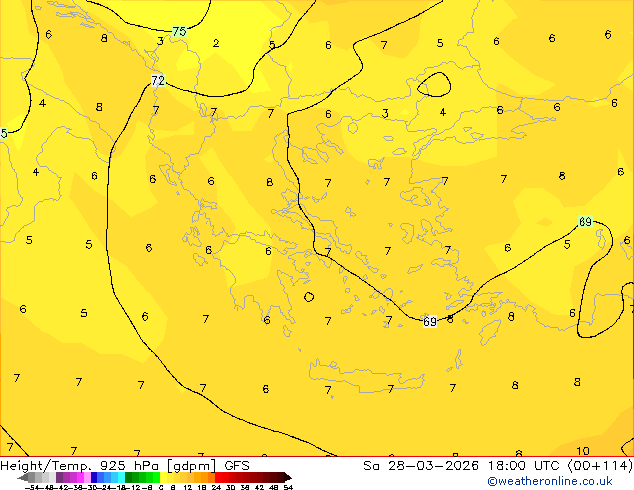This screenshot has width=634, height=490.
Task: Click the Sa 28-03-2026 18:00 UTC timestamp
Action: (498, 466)
